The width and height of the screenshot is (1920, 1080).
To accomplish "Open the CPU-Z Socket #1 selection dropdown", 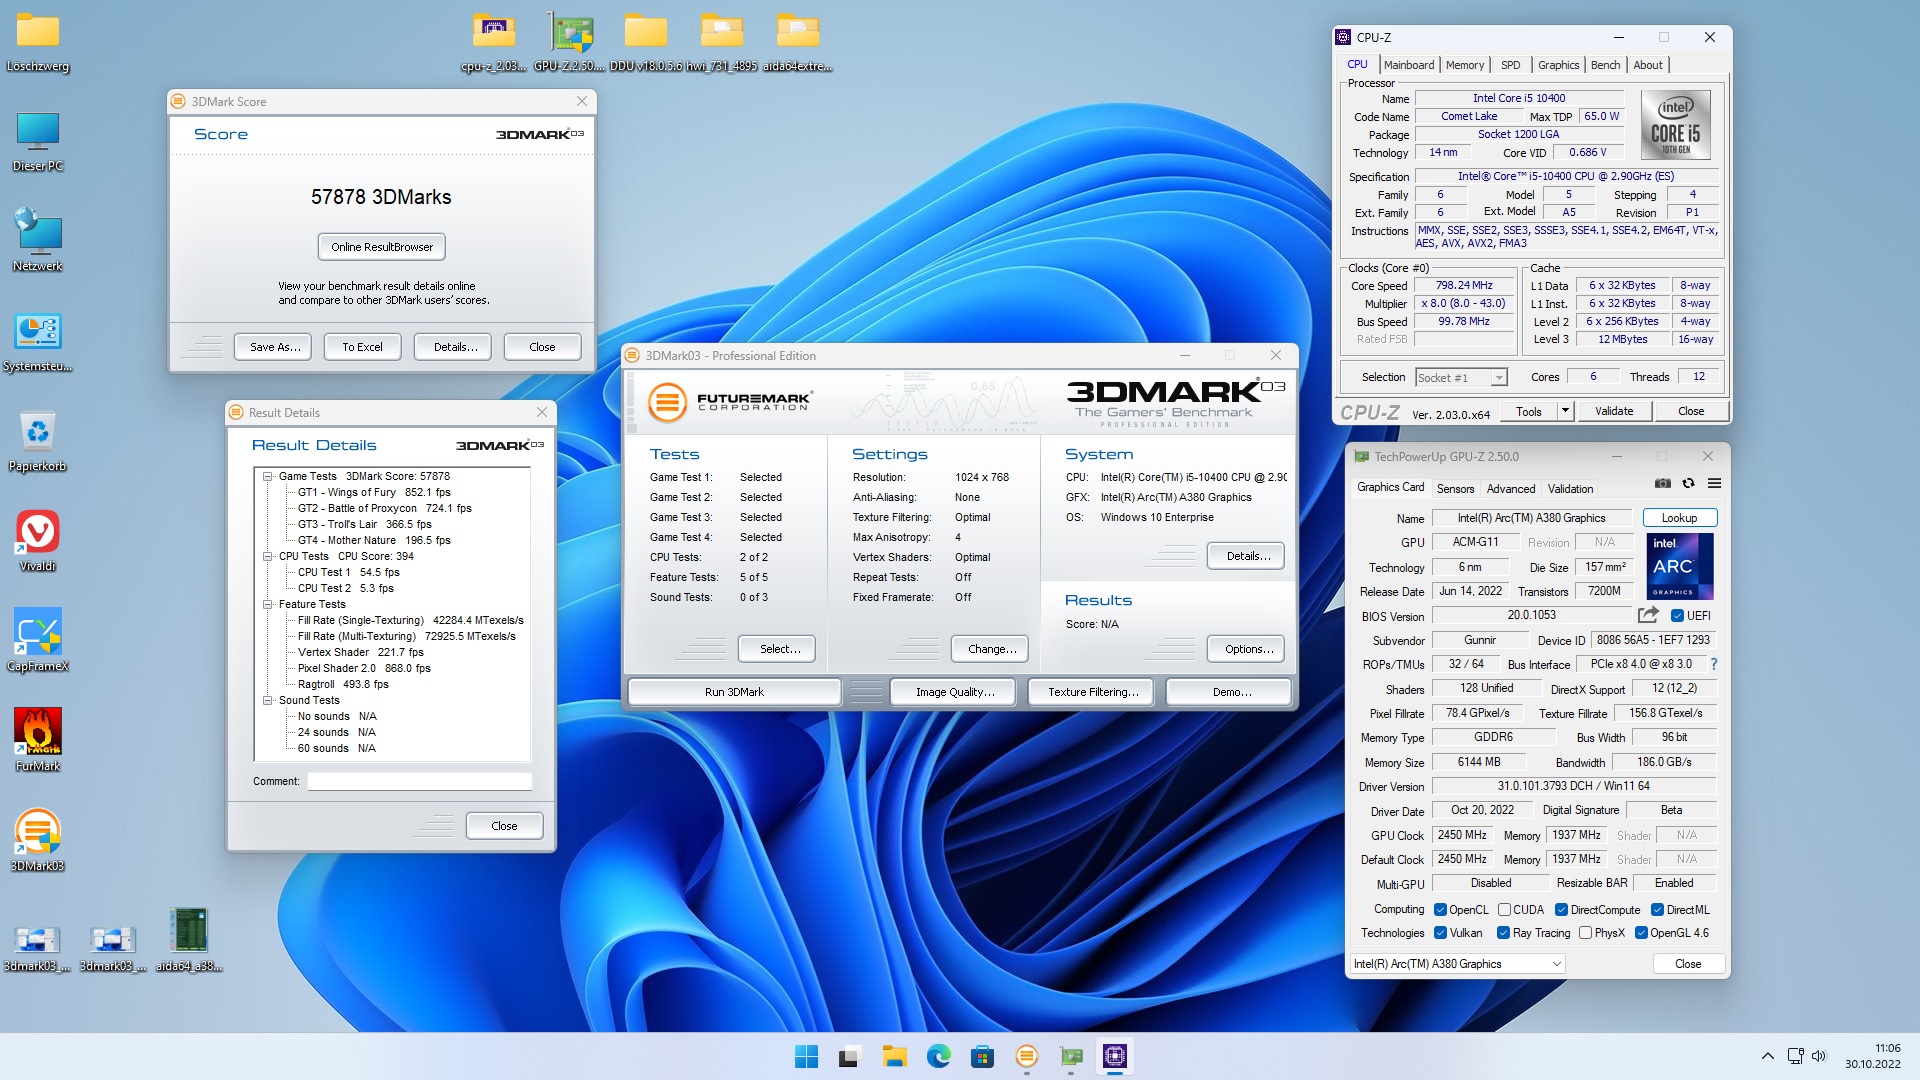I will click(x=1498, y=378).
